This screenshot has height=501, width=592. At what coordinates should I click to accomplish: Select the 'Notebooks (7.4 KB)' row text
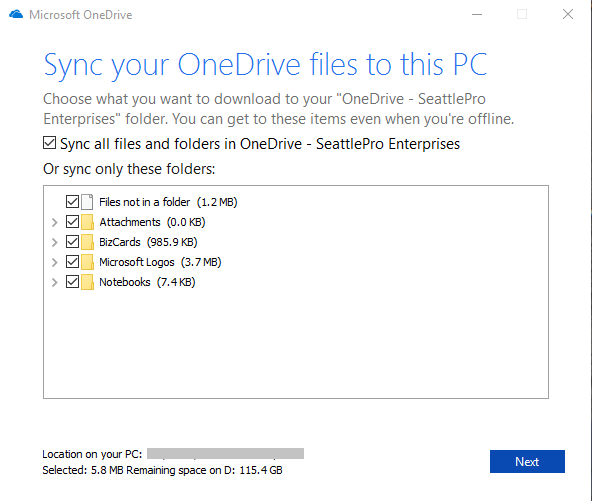(147, 282)
